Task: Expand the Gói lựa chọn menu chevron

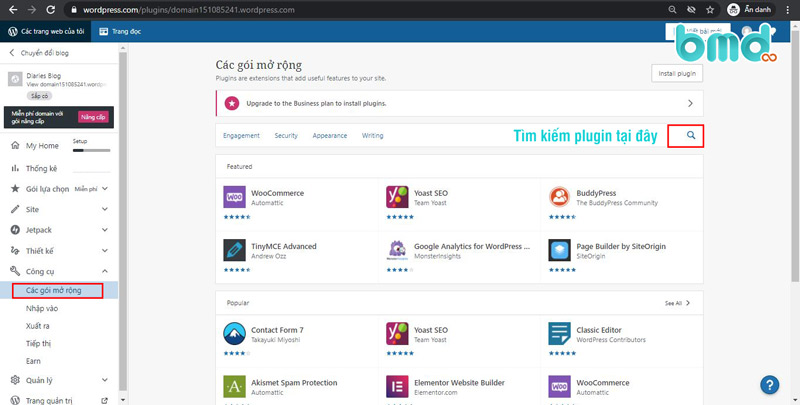Action: [105, 189]
